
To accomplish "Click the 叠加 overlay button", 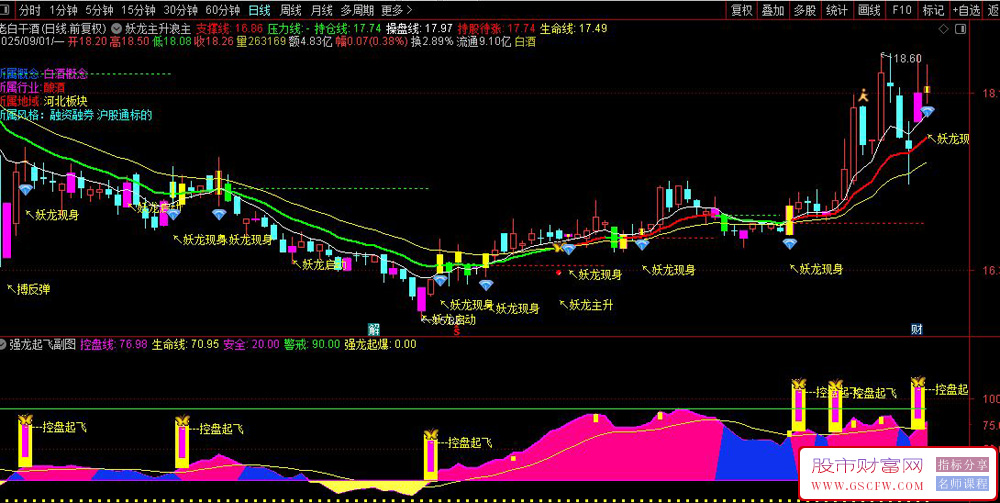I will (x=773, y=10).
